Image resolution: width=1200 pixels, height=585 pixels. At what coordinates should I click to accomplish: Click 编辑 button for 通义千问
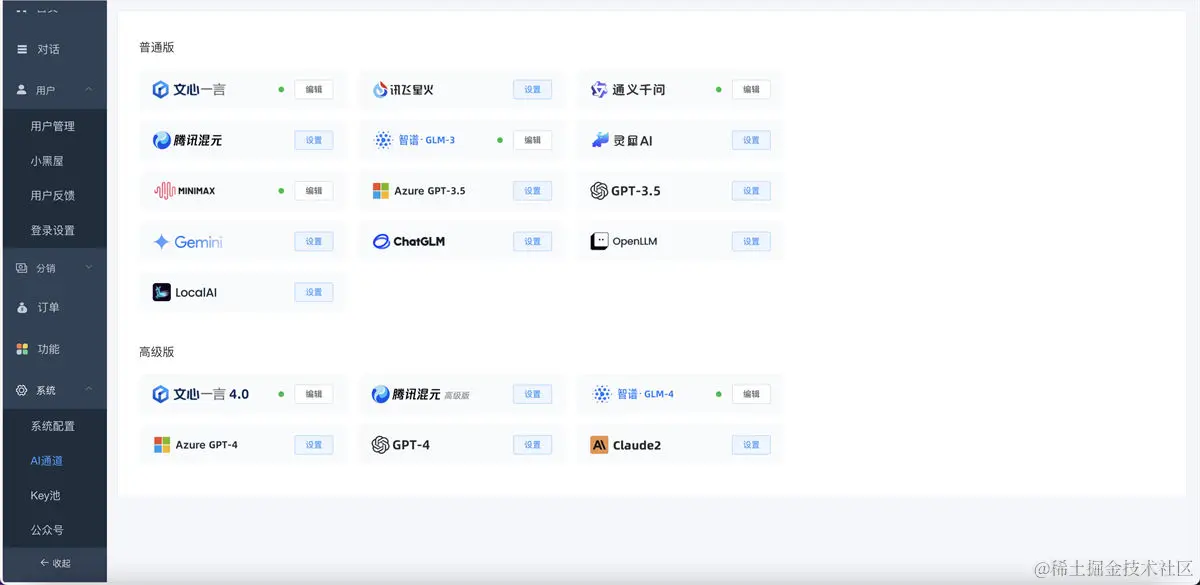point(752,89)
